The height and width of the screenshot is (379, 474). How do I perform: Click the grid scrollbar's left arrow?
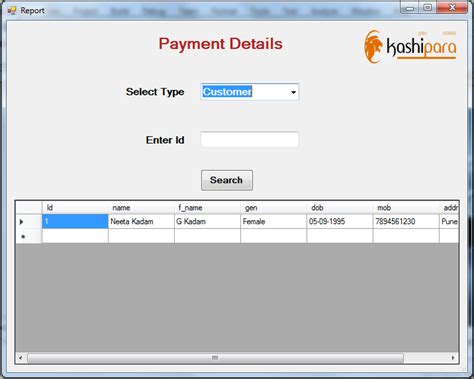tap(21, 358)
